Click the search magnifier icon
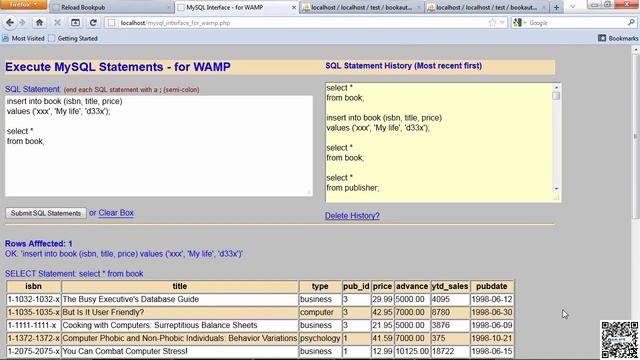Screen dimensions: 640x360 [x=631, y=23]
